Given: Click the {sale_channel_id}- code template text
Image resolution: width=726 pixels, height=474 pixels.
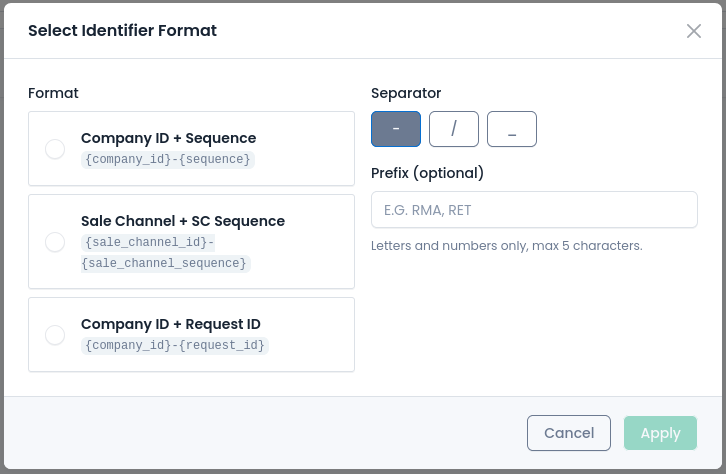Looking at the screenshot, I should (149, 243).
